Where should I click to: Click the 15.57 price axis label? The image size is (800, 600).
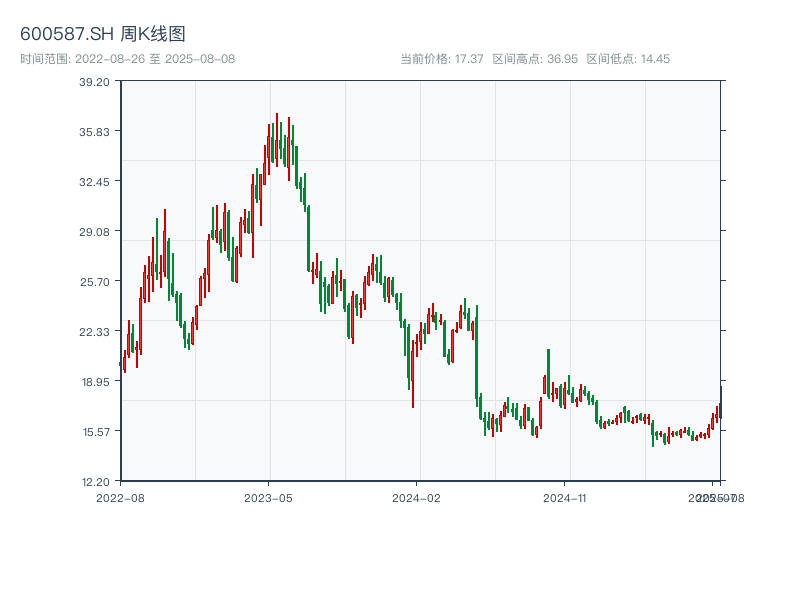pos(94,432)
